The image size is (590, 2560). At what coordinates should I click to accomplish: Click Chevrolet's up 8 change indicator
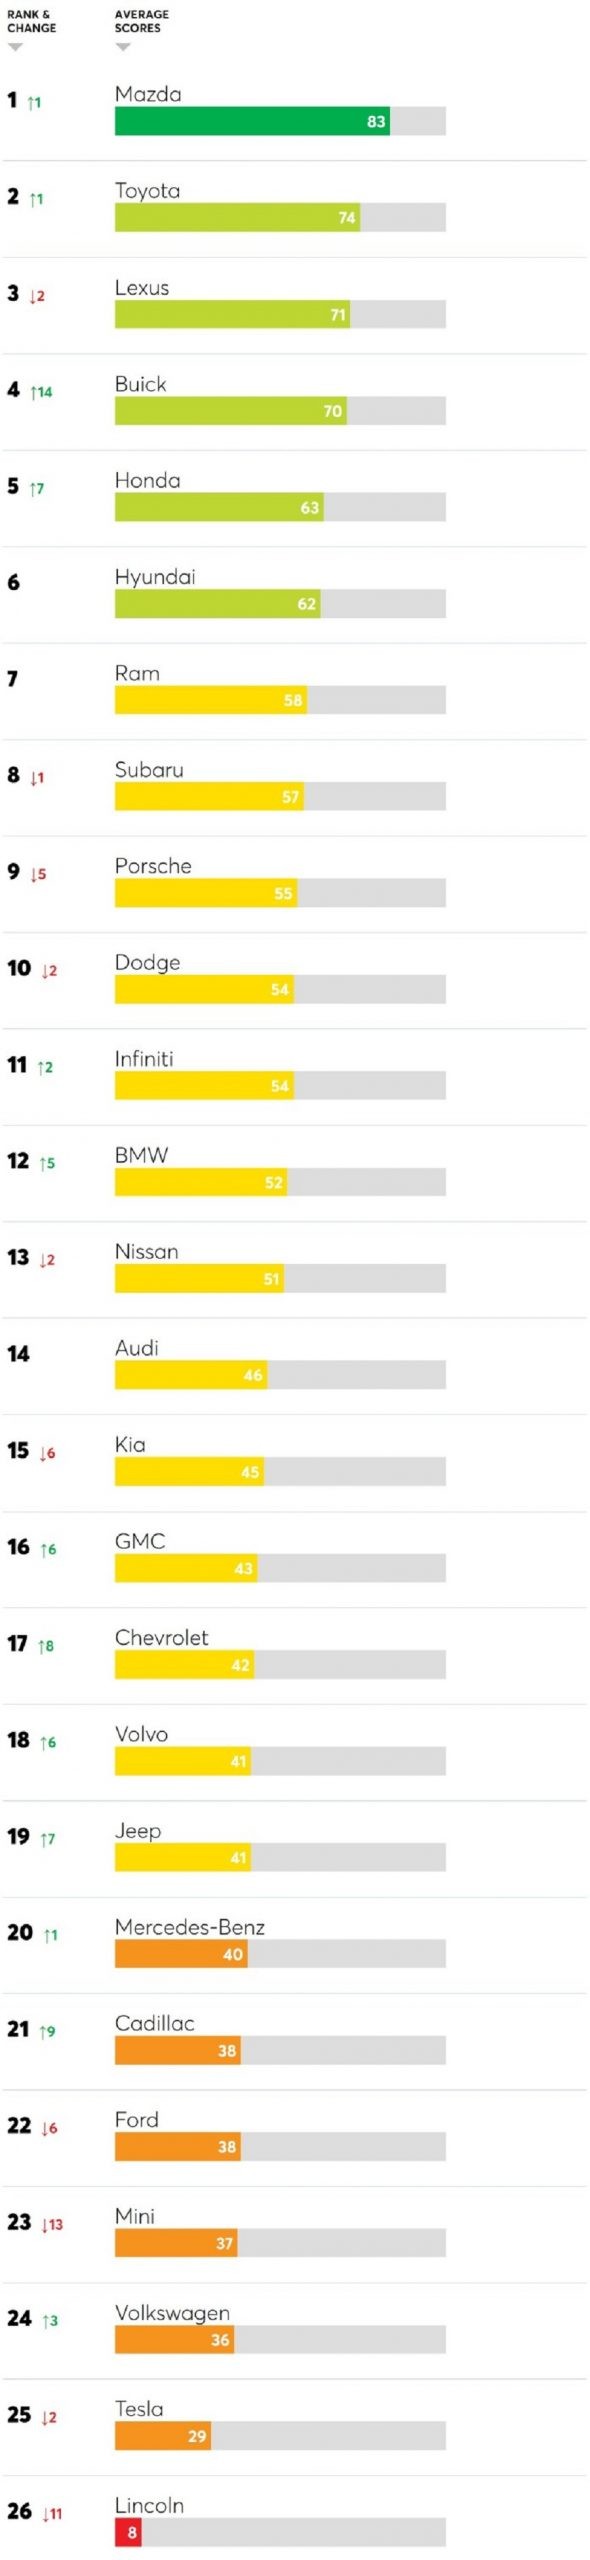46,1646
